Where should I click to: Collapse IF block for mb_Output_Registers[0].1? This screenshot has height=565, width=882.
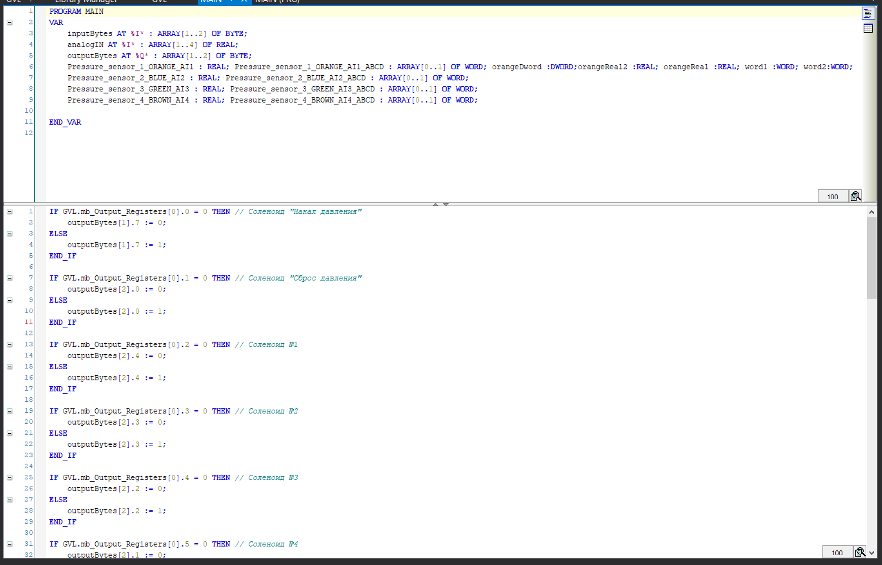tap(10, 278)
